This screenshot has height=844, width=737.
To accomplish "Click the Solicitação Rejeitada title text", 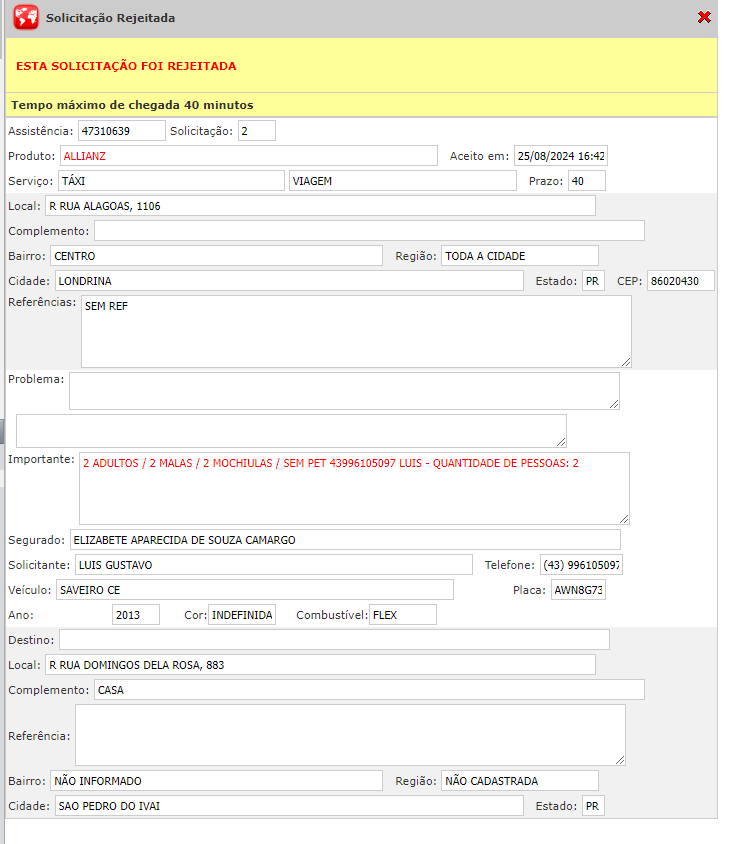I will point(110,18).
